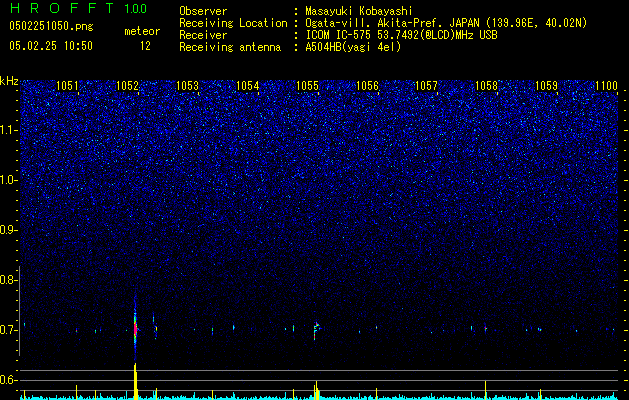
Task: Click the 1100 time marker
Action: coord(607,86)
